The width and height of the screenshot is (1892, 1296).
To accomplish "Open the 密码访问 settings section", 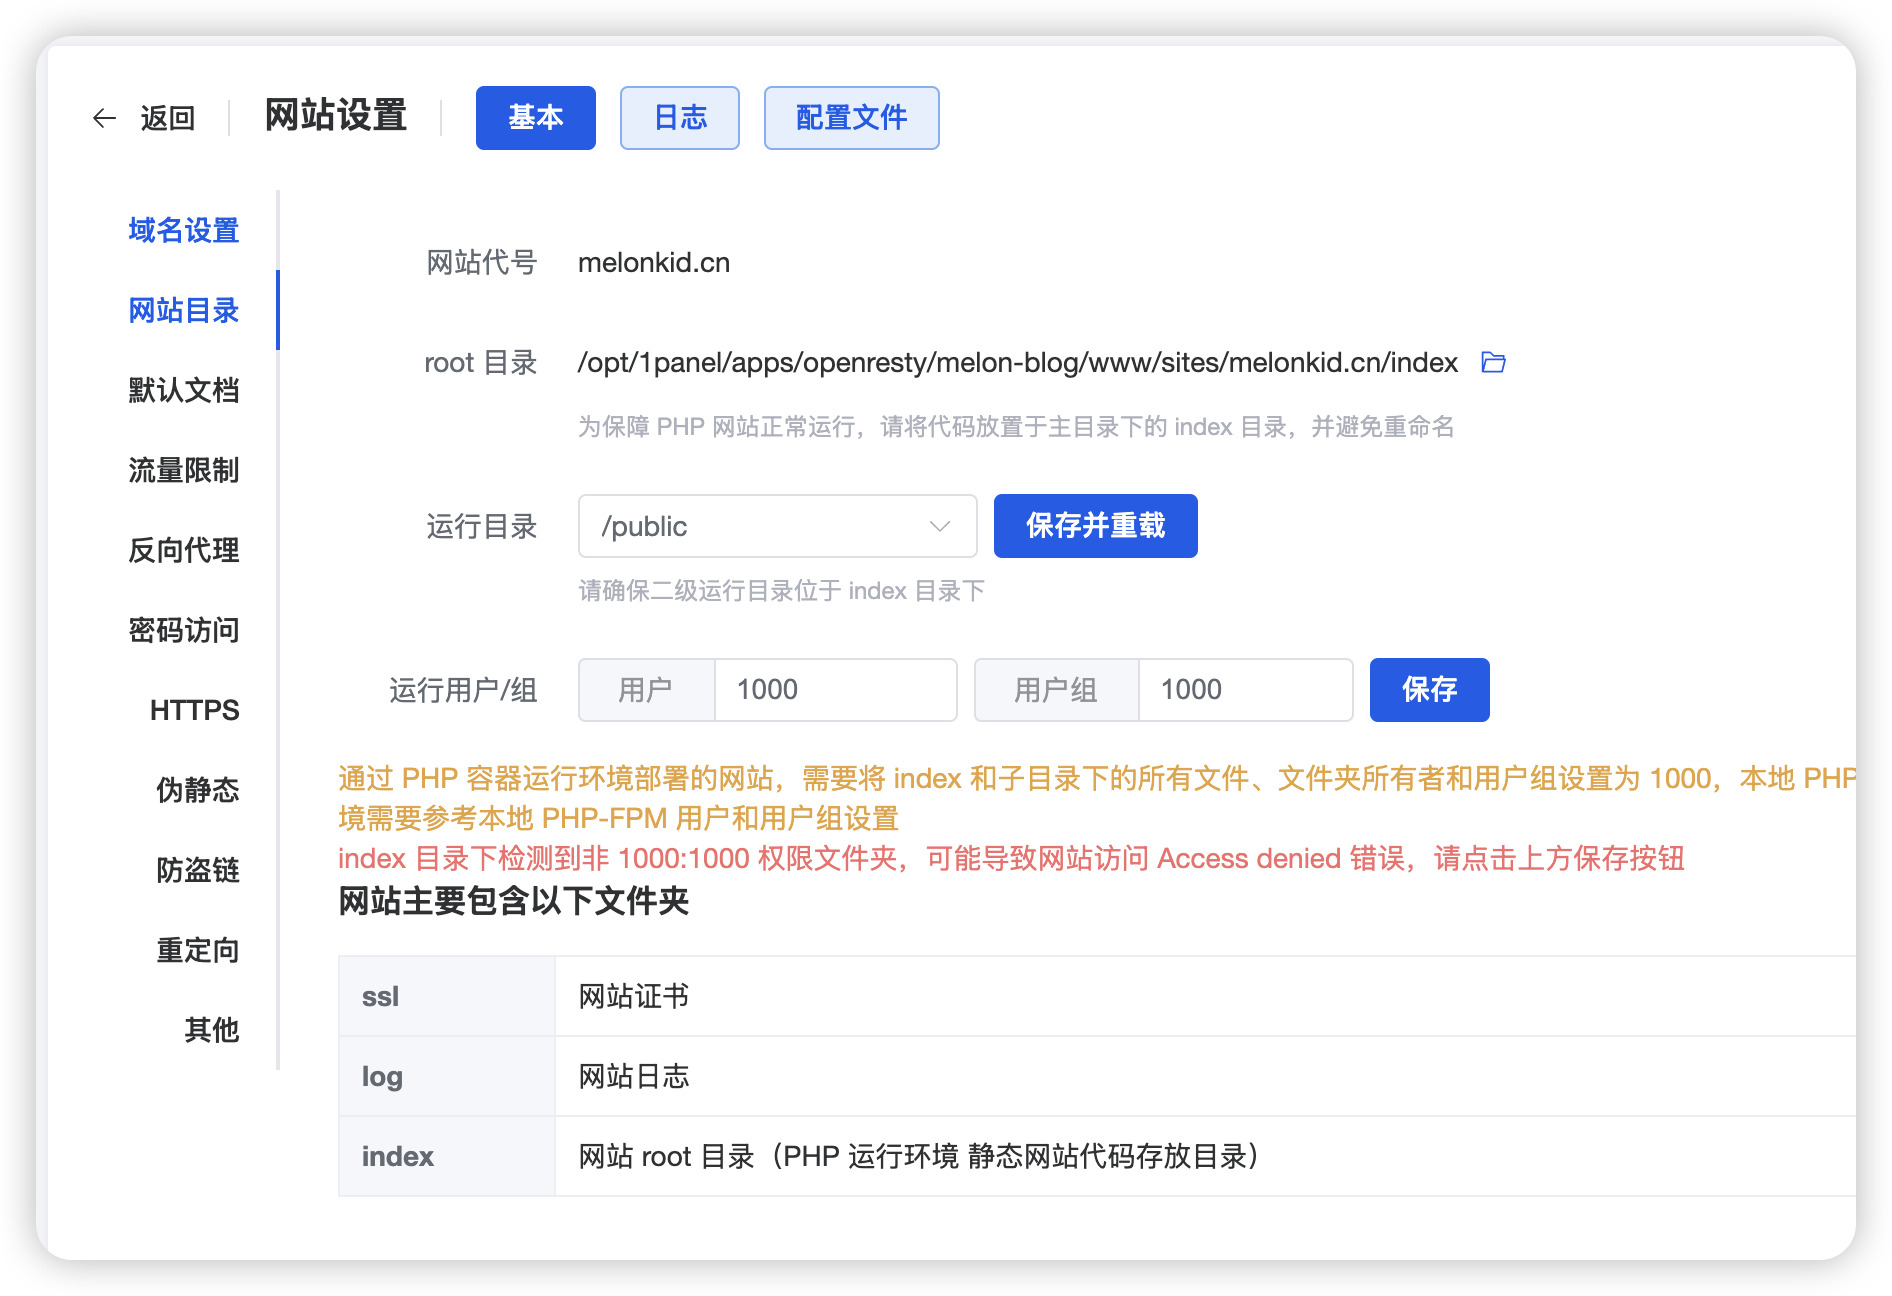I will 182,630.
